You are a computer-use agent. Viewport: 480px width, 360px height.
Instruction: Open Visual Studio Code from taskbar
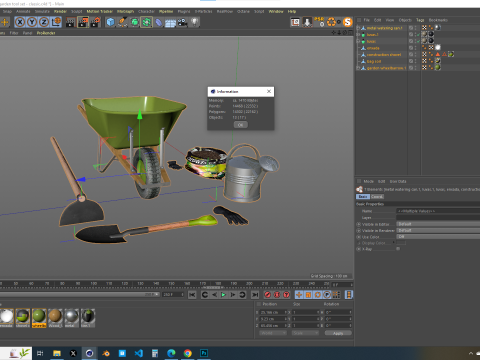tap(139, 353)
